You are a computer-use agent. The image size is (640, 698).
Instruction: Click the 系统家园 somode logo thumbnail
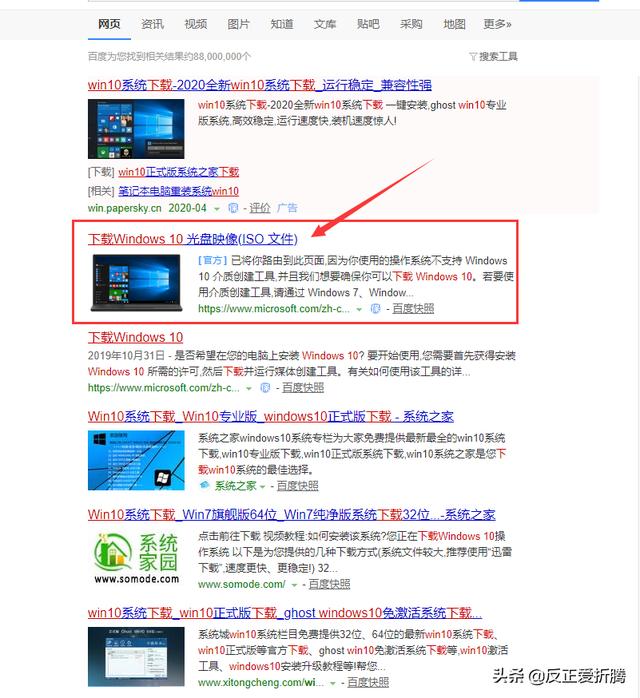[x=136, y=558]
